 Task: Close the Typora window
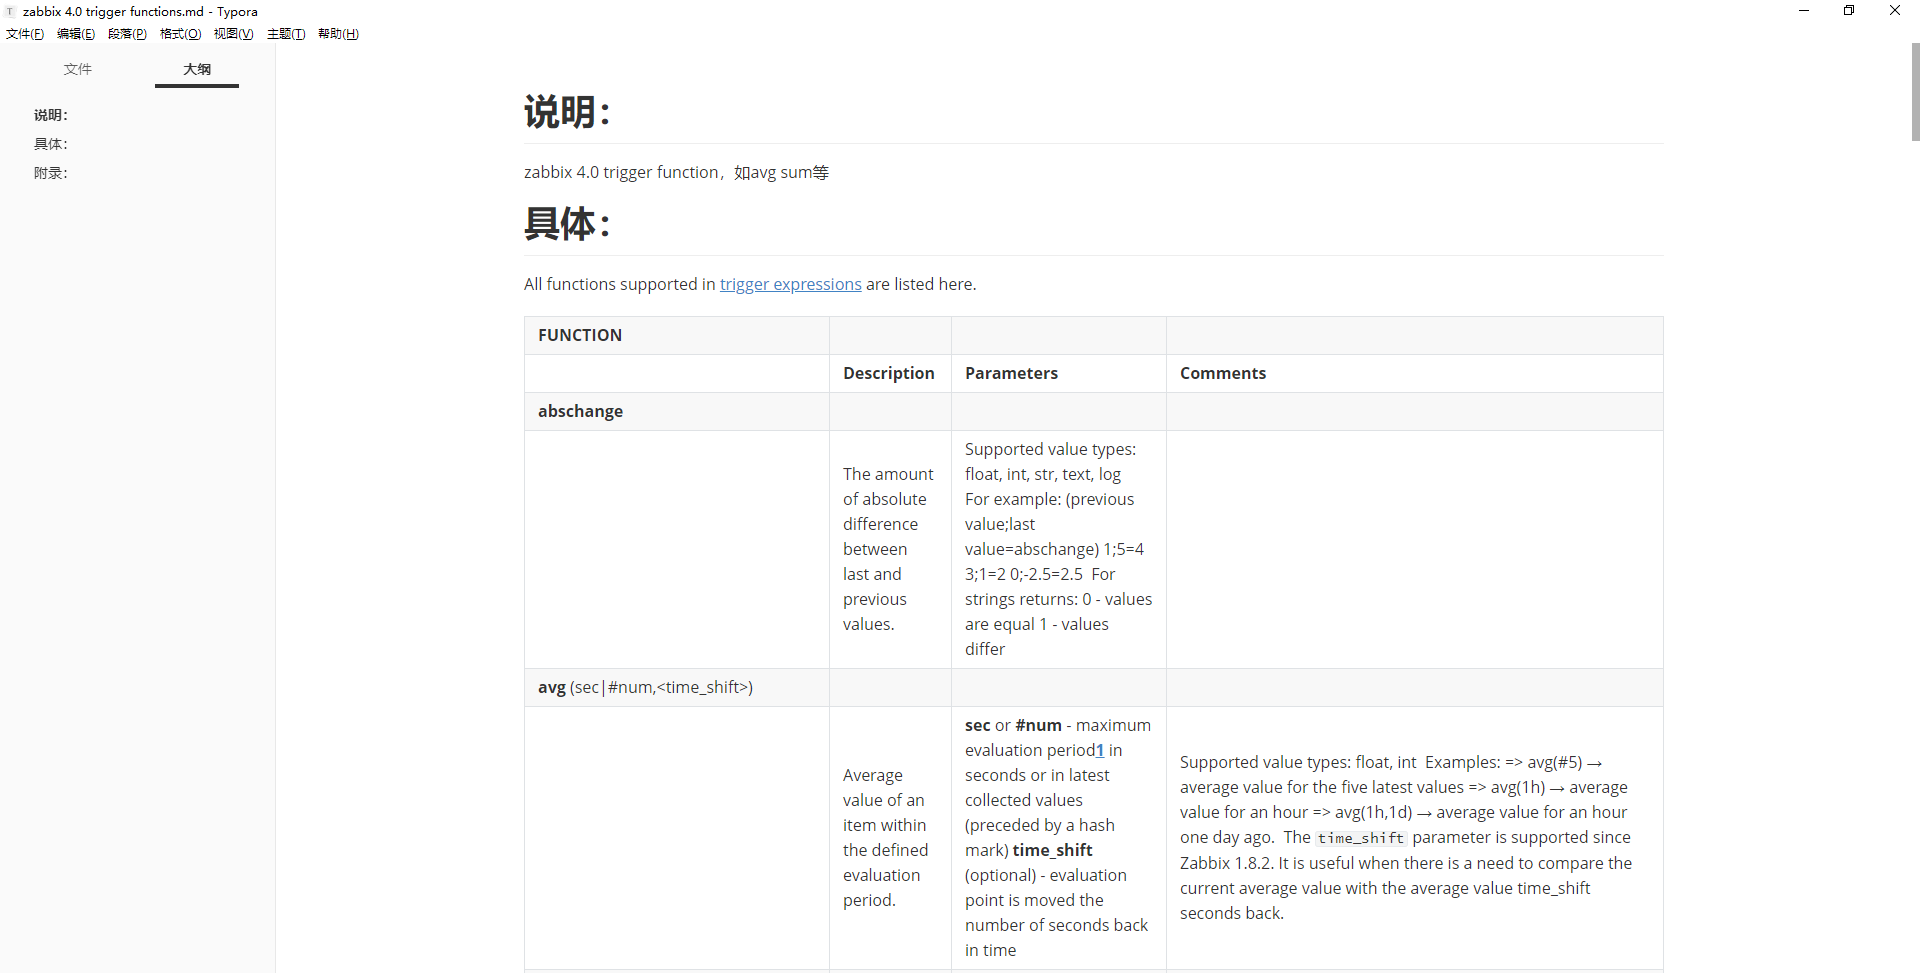(1895, 11)
